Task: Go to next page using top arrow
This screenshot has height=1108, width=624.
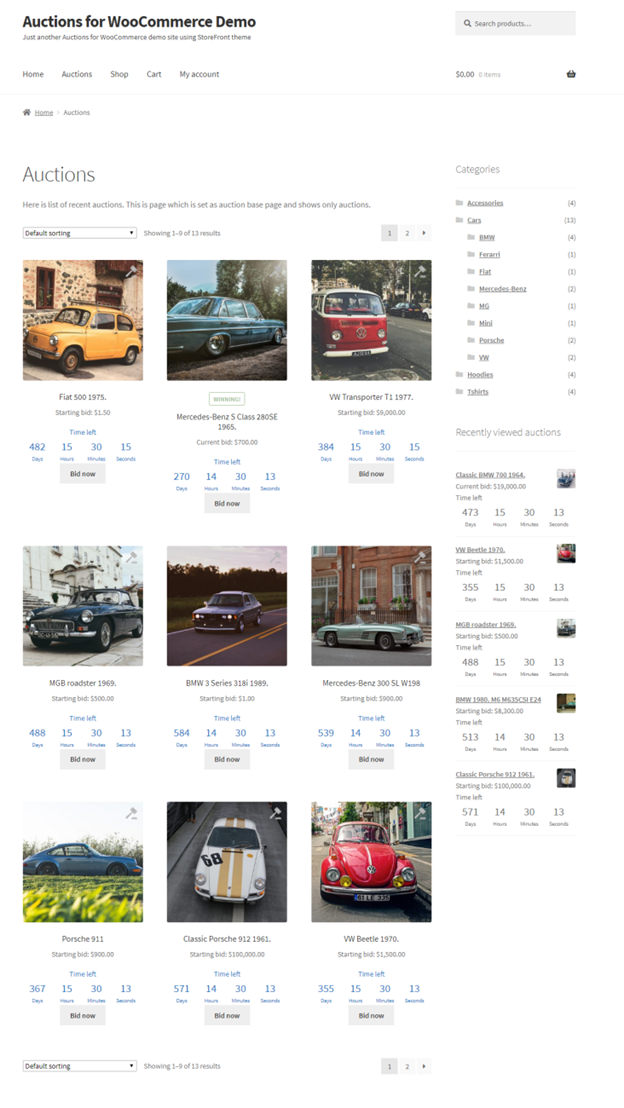Action: point(424,233)
